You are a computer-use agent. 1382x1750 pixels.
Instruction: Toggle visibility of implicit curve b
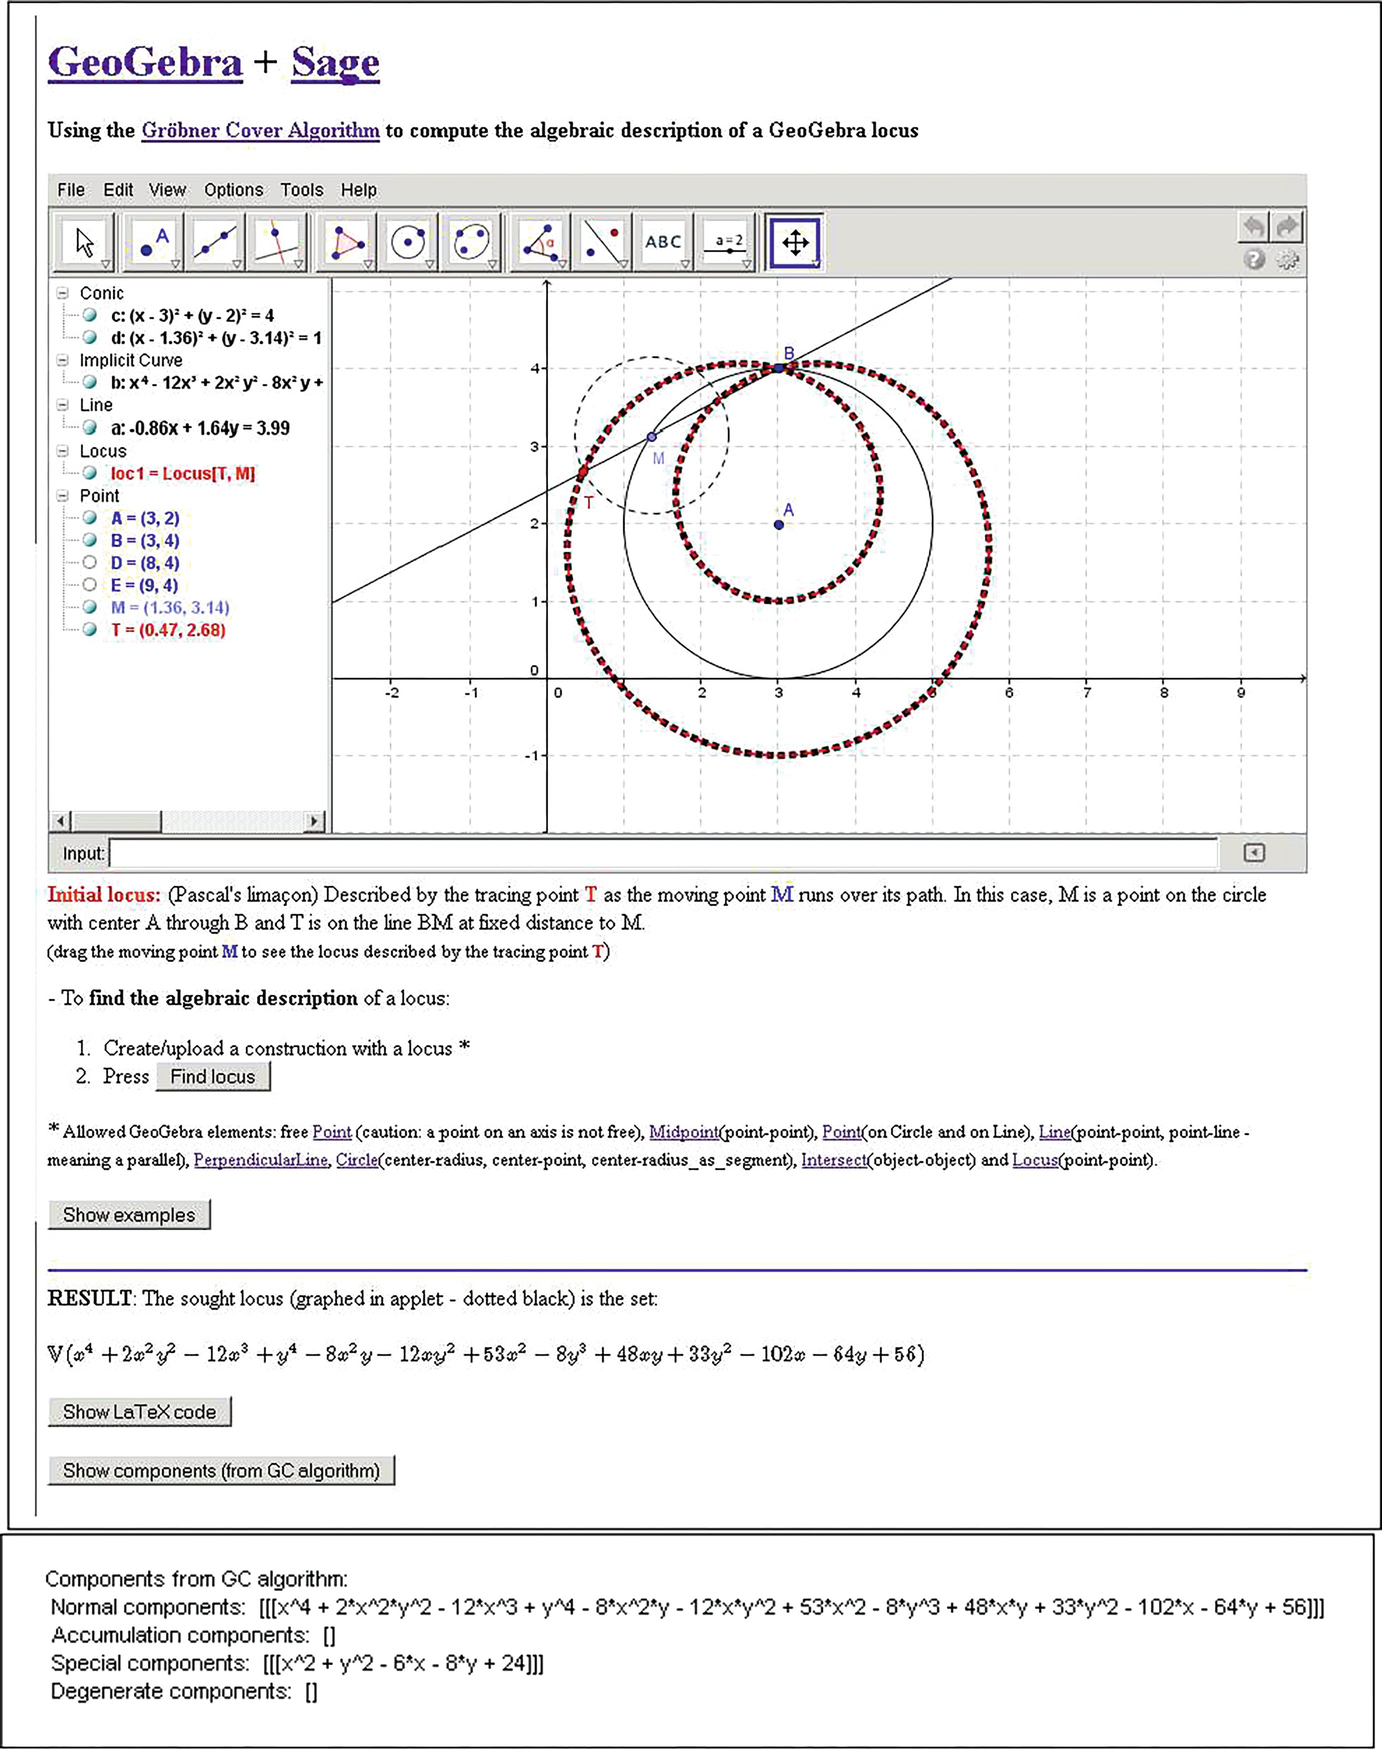90,382
